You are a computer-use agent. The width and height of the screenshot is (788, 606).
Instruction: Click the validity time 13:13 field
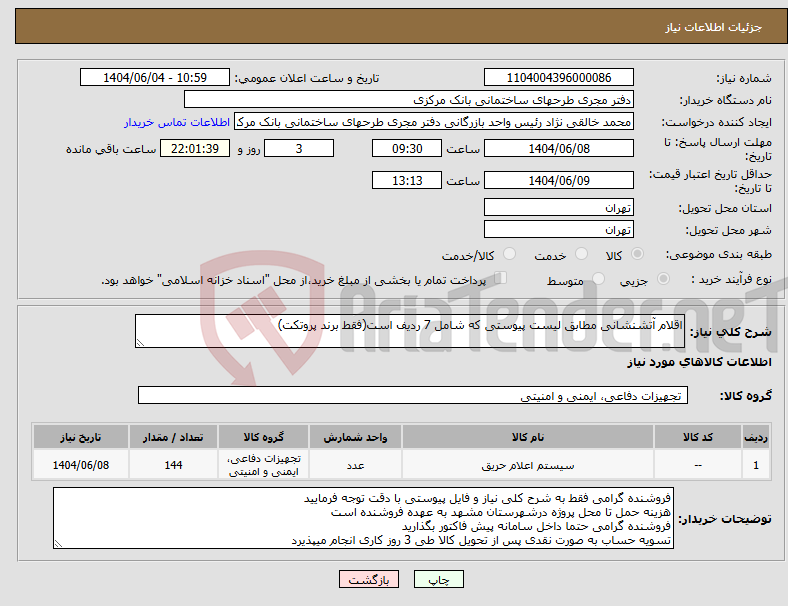pos(407,180)
